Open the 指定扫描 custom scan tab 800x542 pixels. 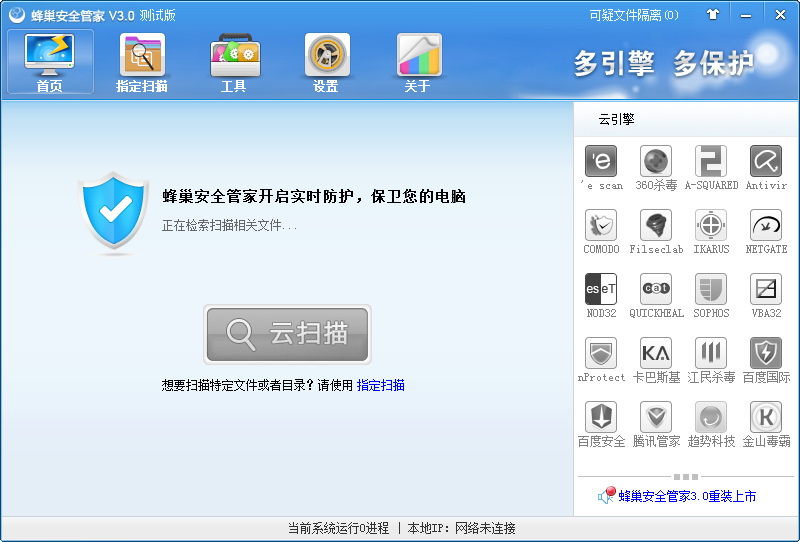pyautogui.click(x=142, y=62)
